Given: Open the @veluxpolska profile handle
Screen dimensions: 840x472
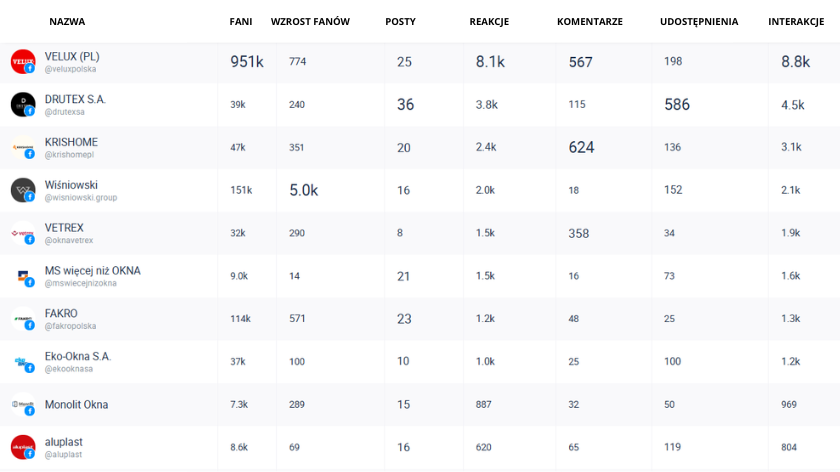Looking at the screenshot, I should tap(71, 69).
